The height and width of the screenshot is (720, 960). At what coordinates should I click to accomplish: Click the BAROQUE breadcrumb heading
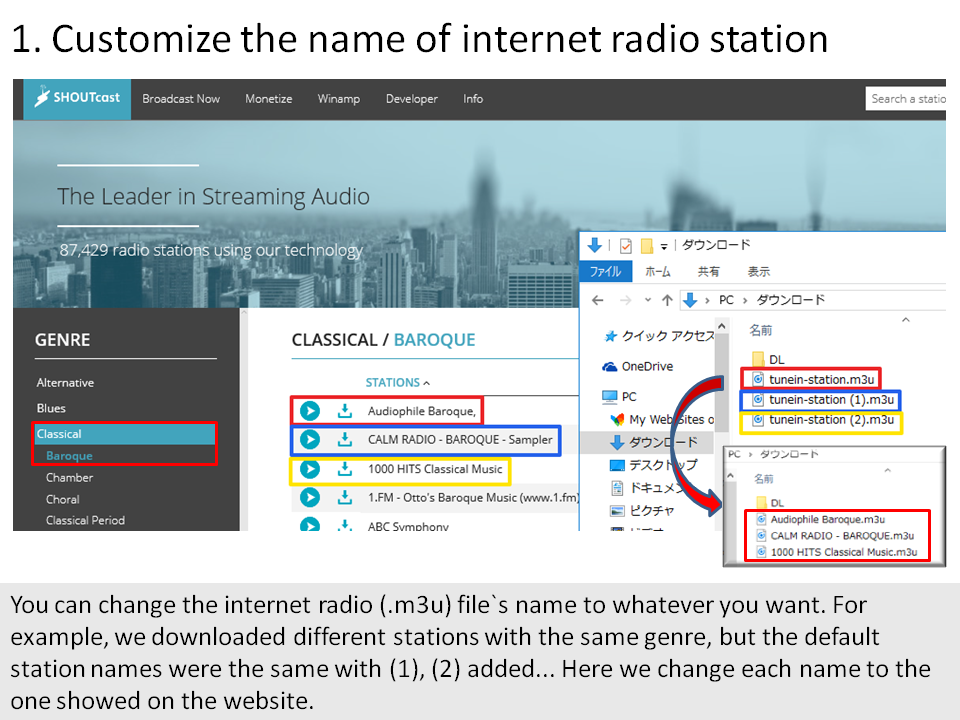434,340
